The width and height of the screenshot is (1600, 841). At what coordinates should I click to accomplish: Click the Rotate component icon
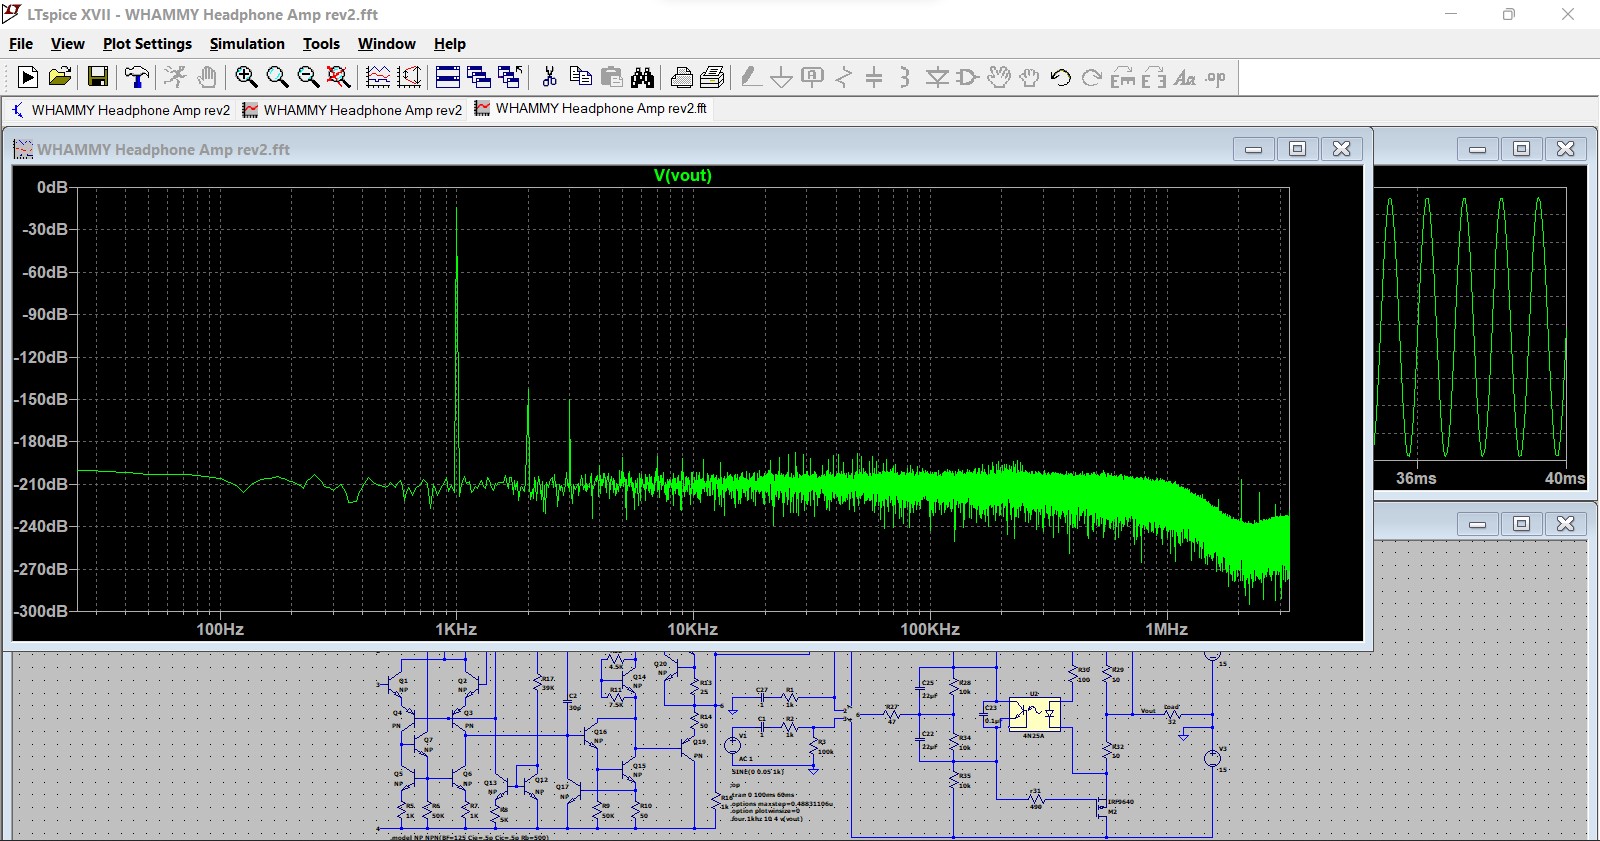click(x=1123, y=77)
